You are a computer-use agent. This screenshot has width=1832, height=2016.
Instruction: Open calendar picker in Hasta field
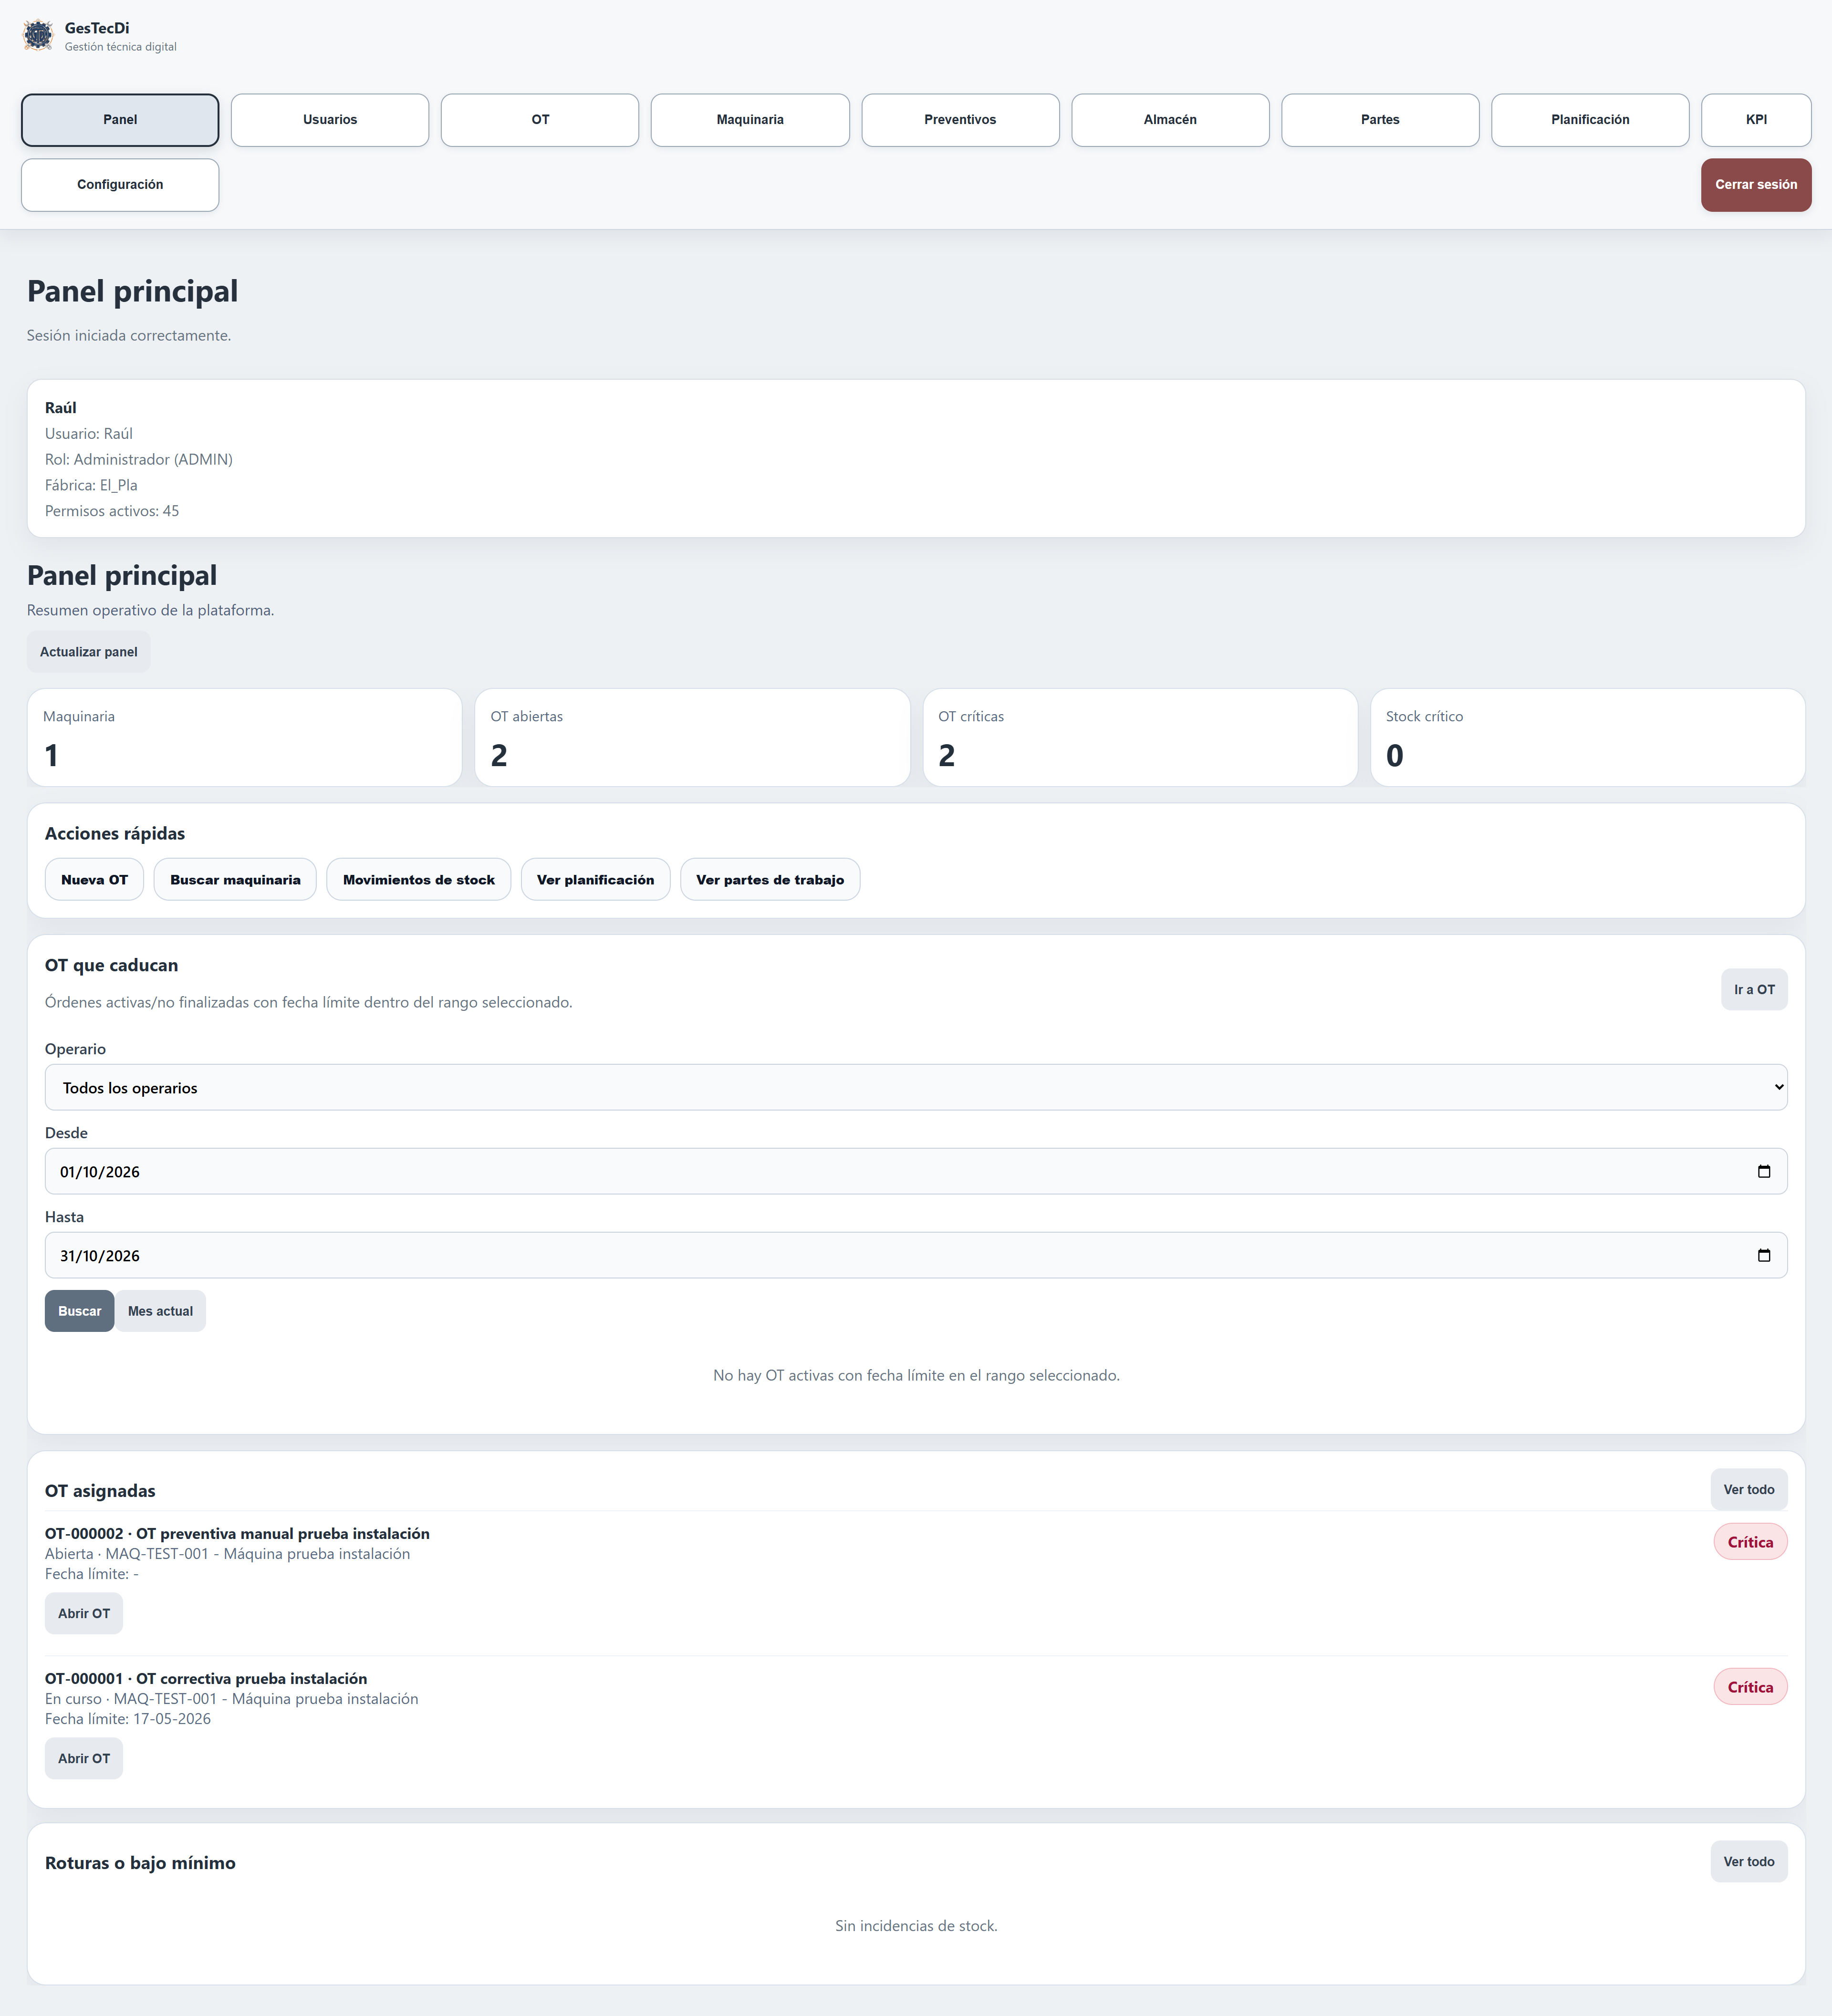pyautogui.click(x=1763, y=1255)
